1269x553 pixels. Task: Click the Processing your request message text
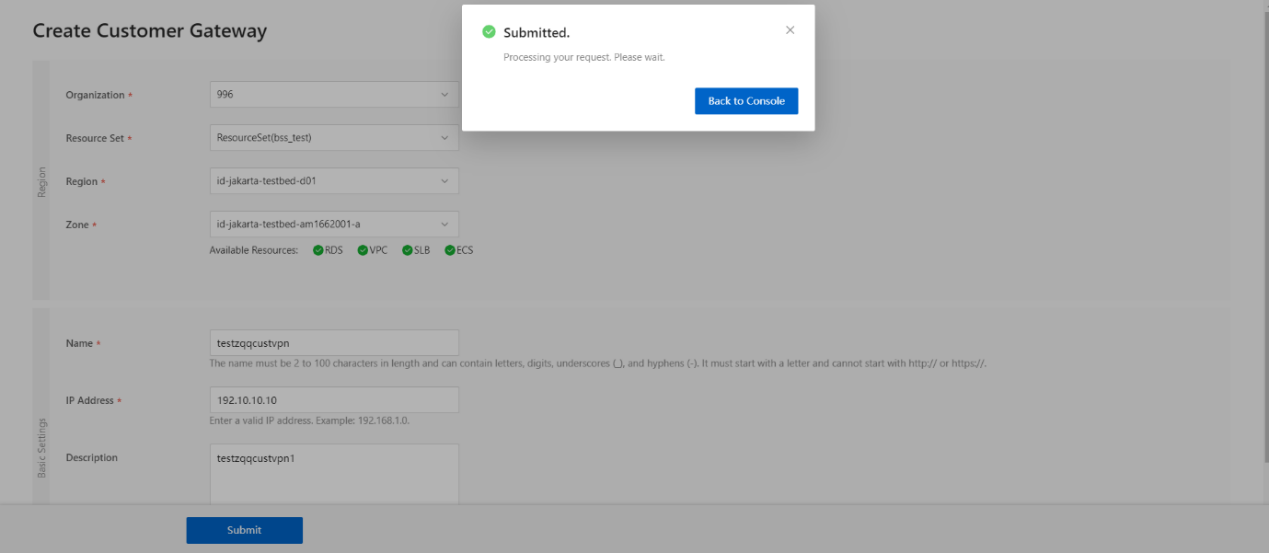(x=584, y=57)
